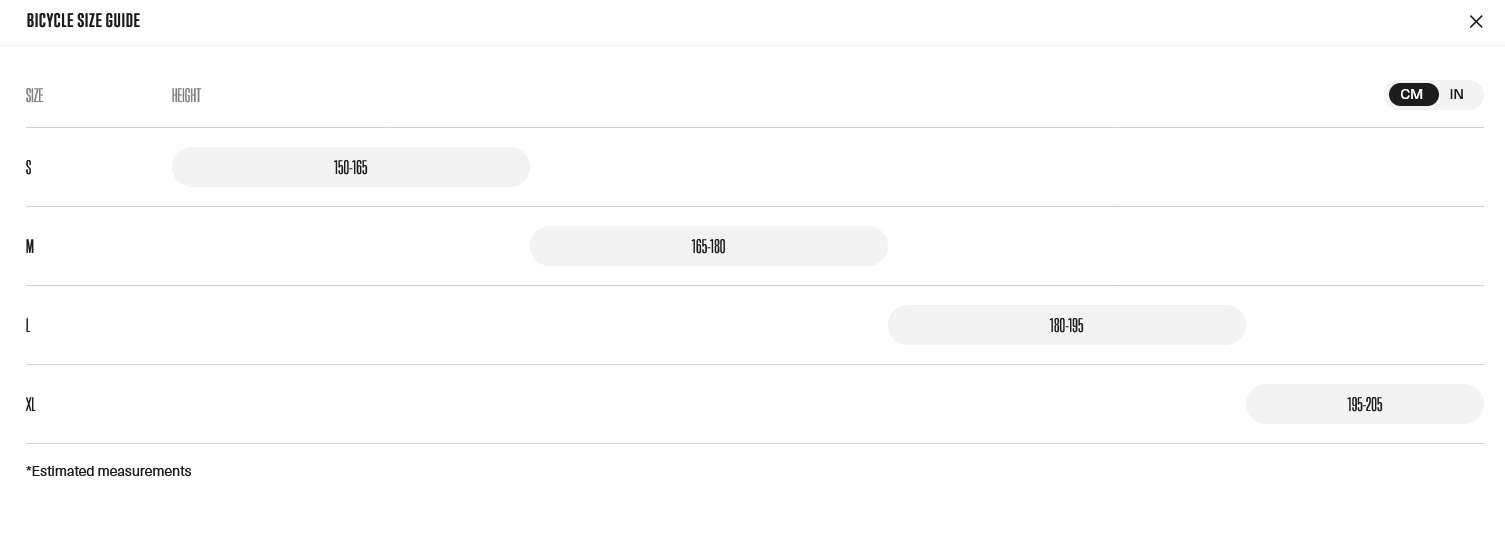Click the M size row label
Screen dimensions: 1505x546
[30, 246]
